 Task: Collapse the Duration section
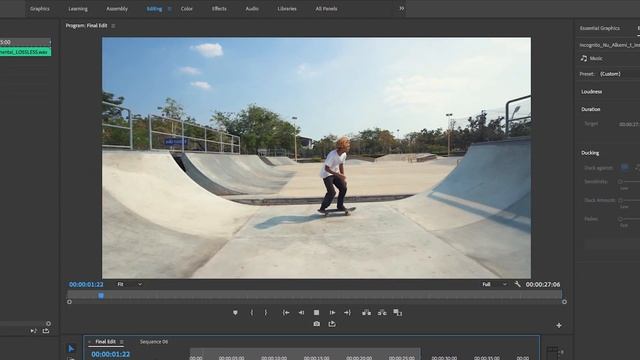(591, 109)
